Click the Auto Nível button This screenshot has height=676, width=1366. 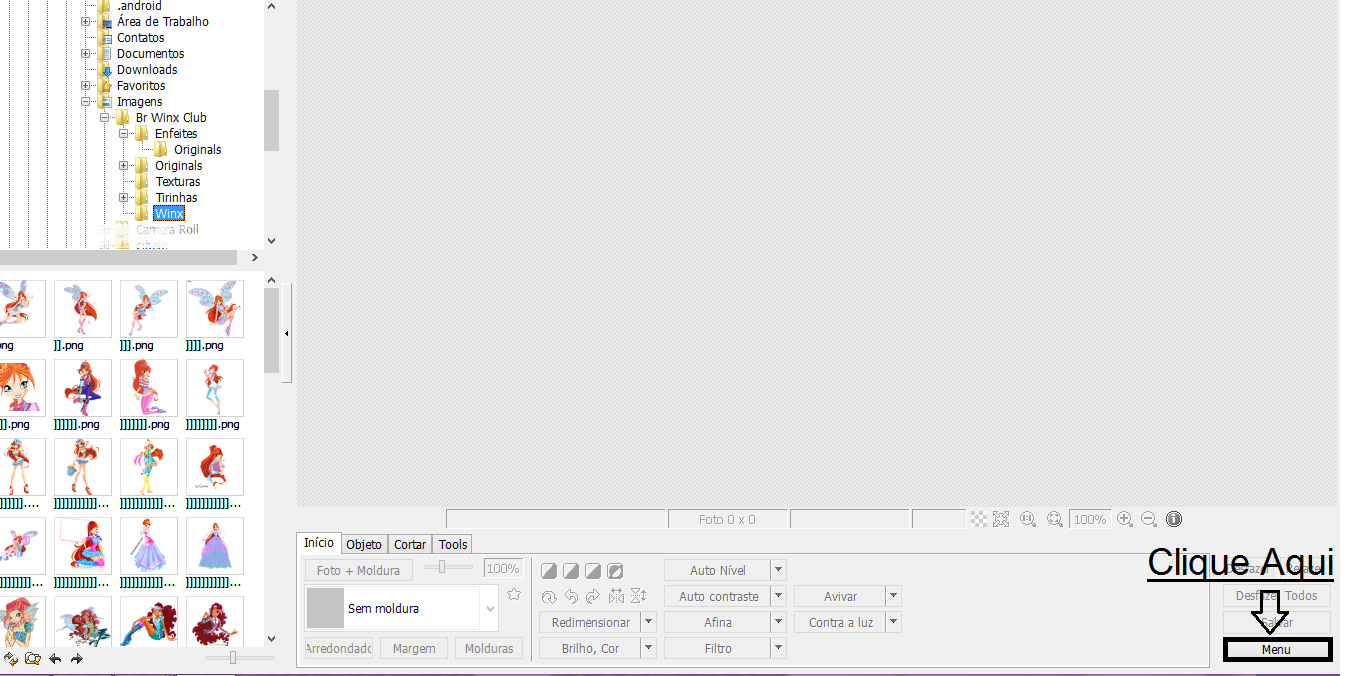pos(718,570)
